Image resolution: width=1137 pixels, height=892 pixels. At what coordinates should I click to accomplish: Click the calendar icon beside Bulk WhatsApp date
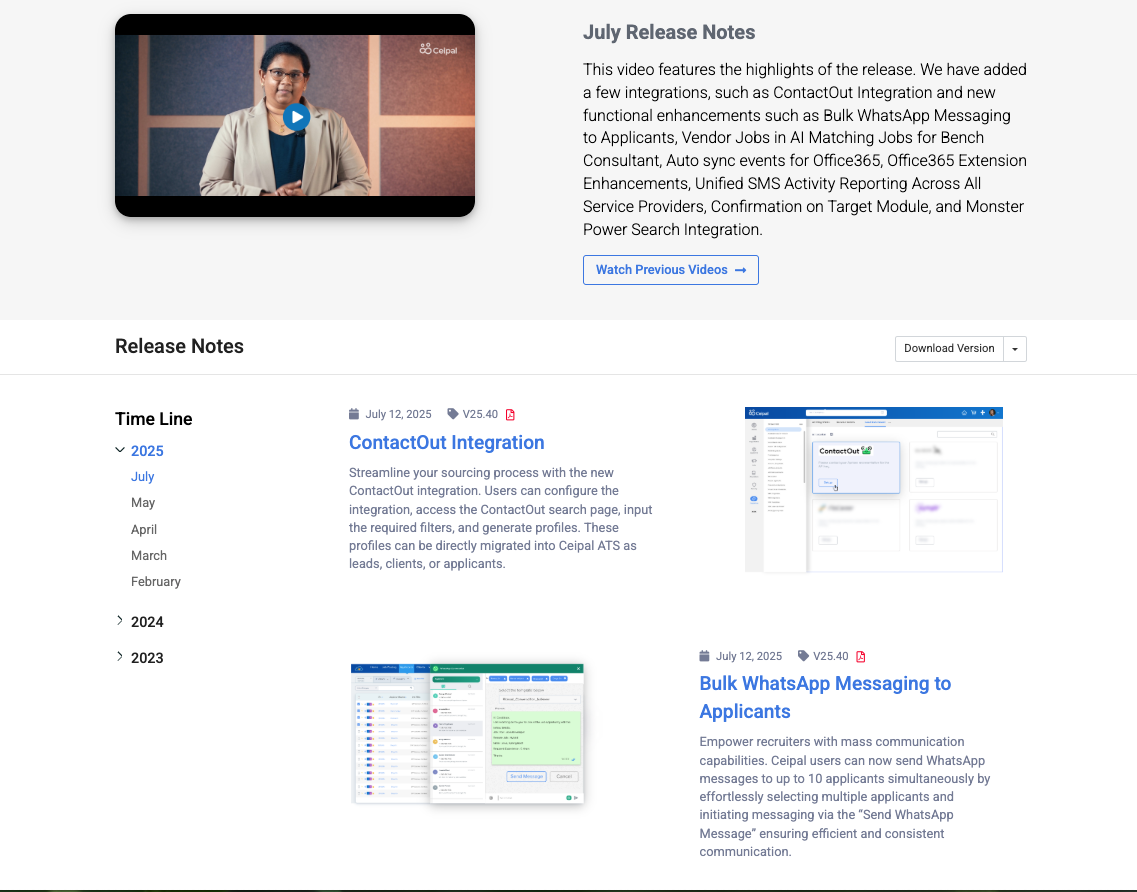[704, 656]
